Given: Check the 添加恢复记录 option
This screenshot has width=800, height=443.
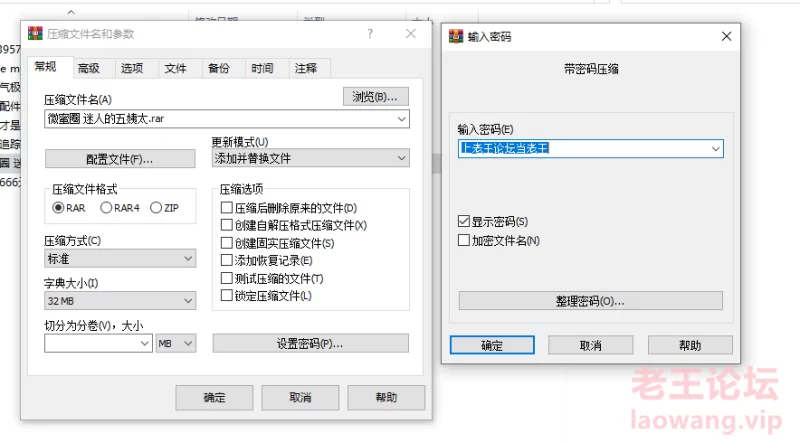Looking at the screenshot, I should tap(226, 261).
